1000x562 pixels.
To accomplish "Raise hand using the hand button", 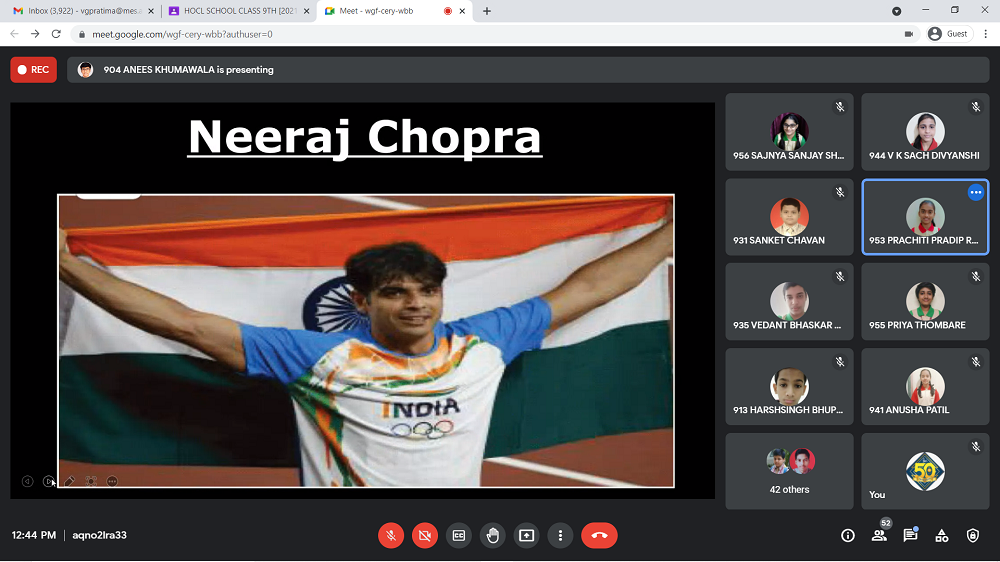I will coord(492,536).
